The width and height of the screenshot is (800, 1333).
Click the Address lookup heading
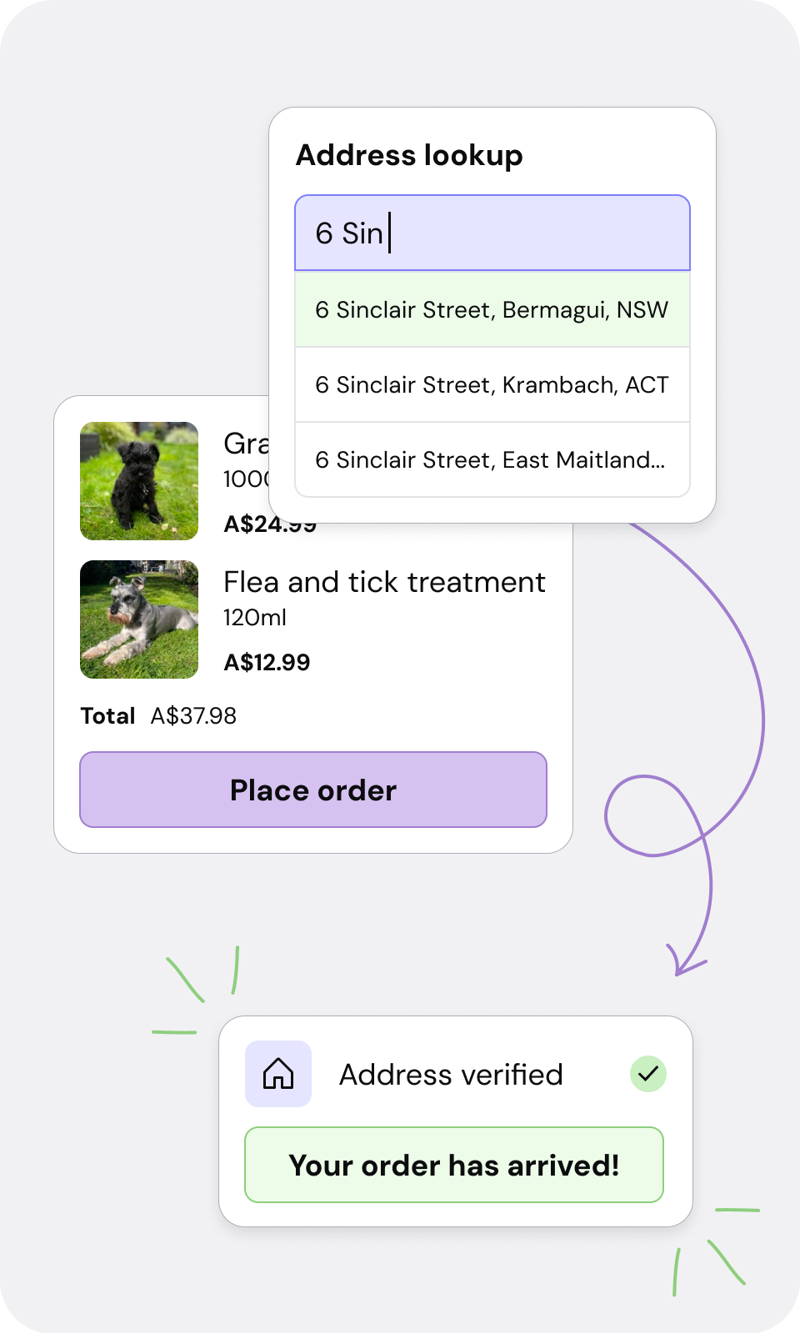[x=409, y=155]
